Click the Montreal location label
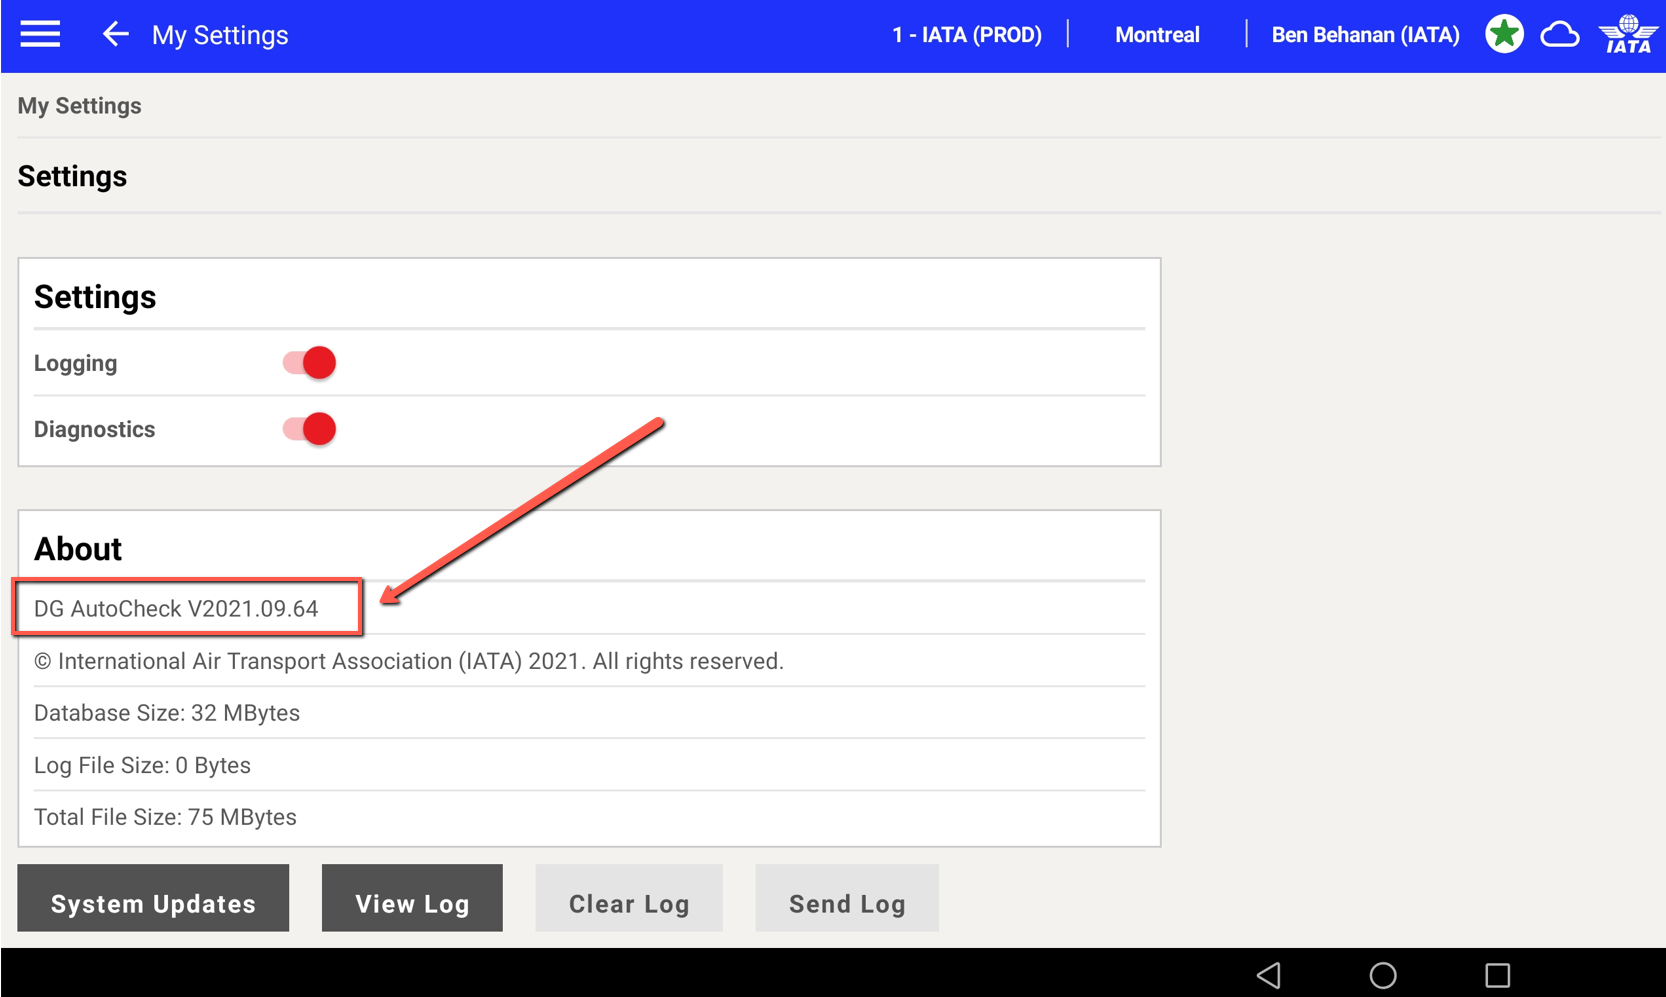This screenshot has height=997, width=1666. coord(1157,35)
